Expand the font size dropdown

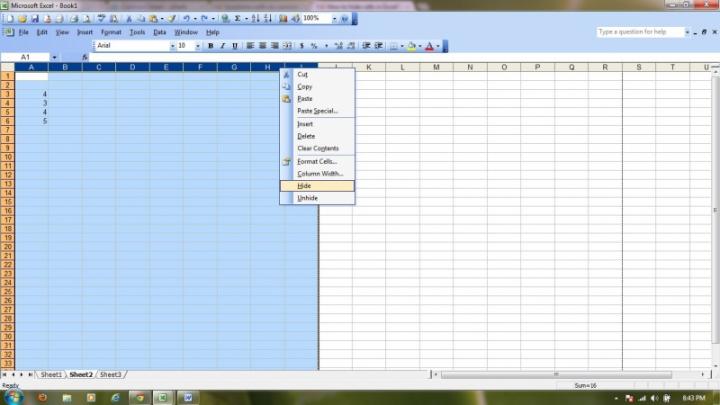(x=198, y=46)
